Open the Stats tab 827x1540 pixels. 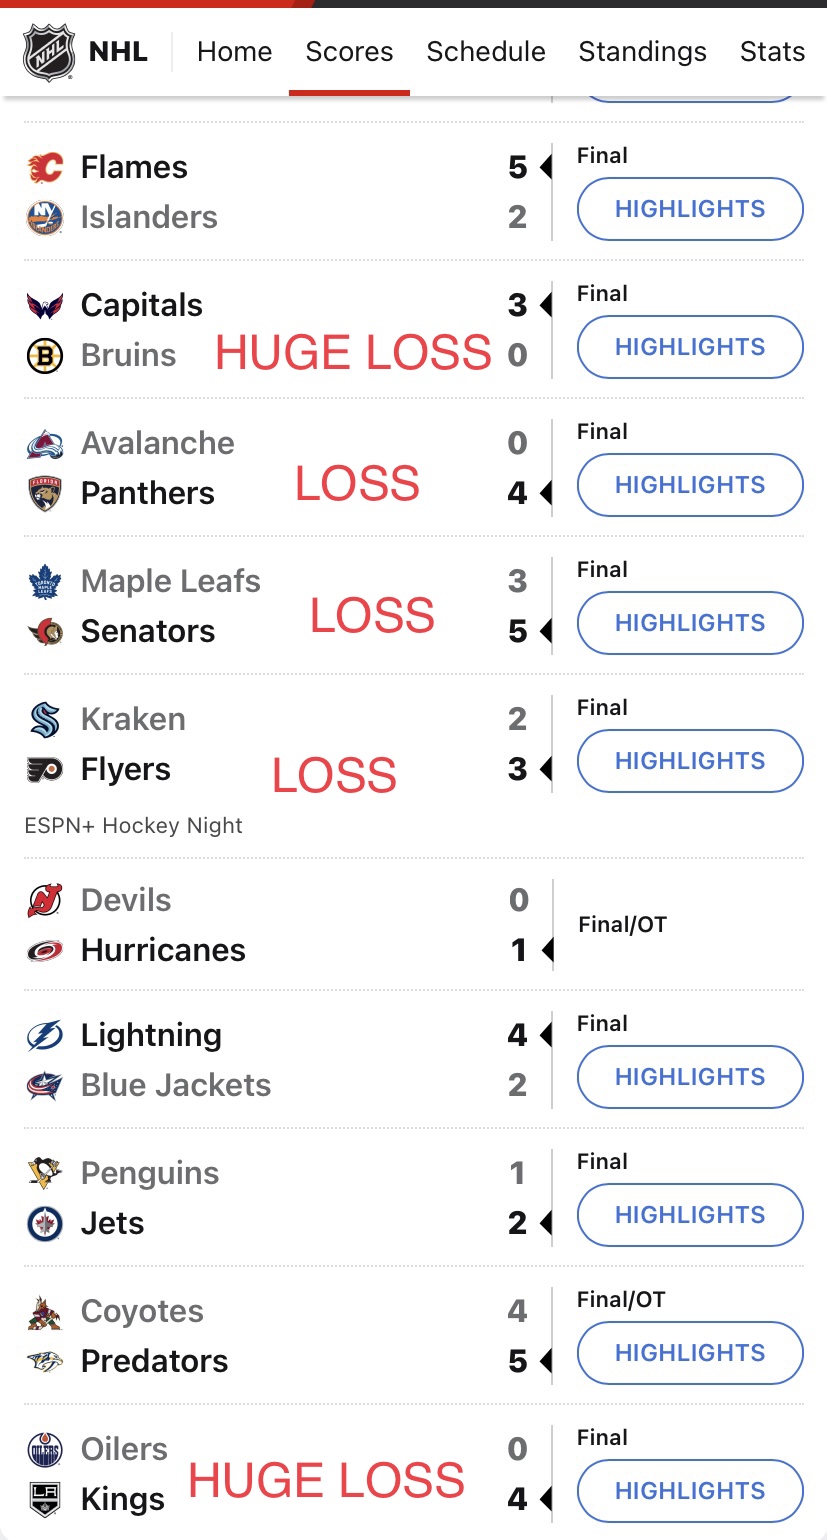pos(772,52)
